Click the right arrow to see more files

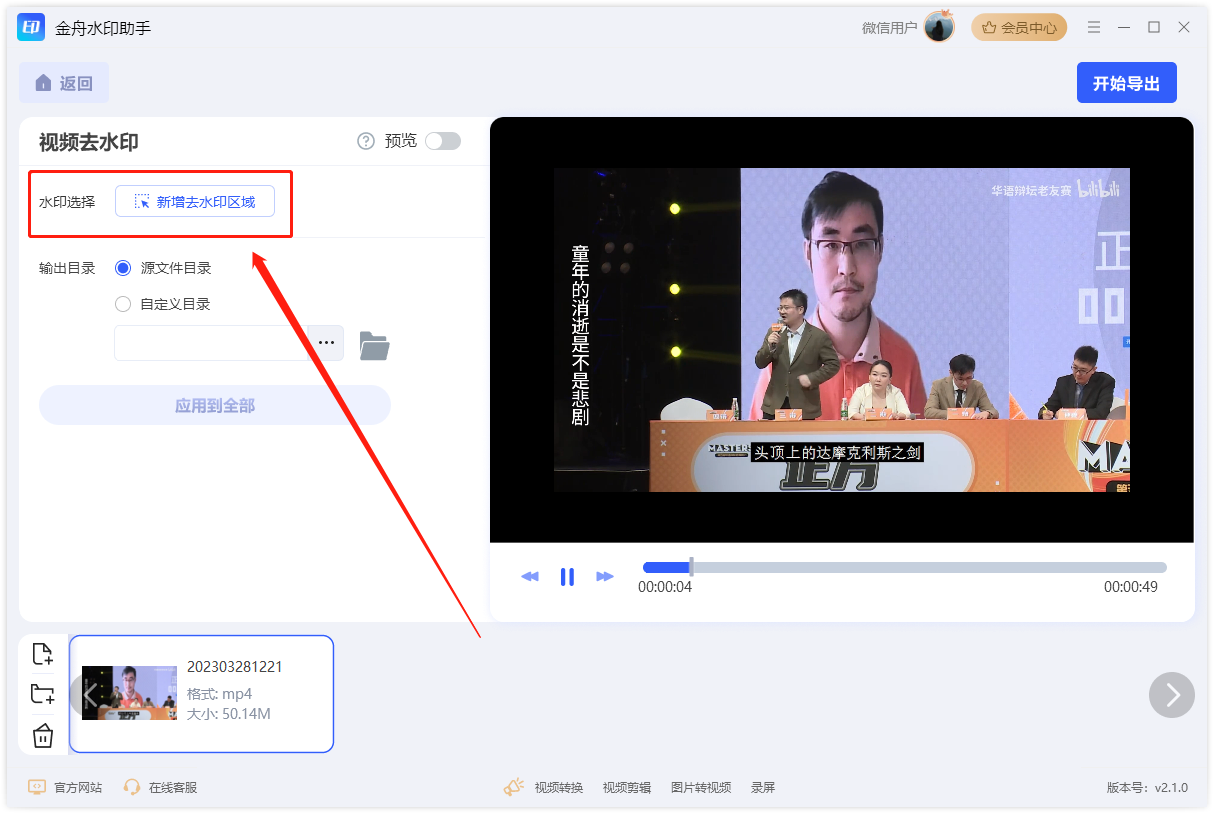1171,694
